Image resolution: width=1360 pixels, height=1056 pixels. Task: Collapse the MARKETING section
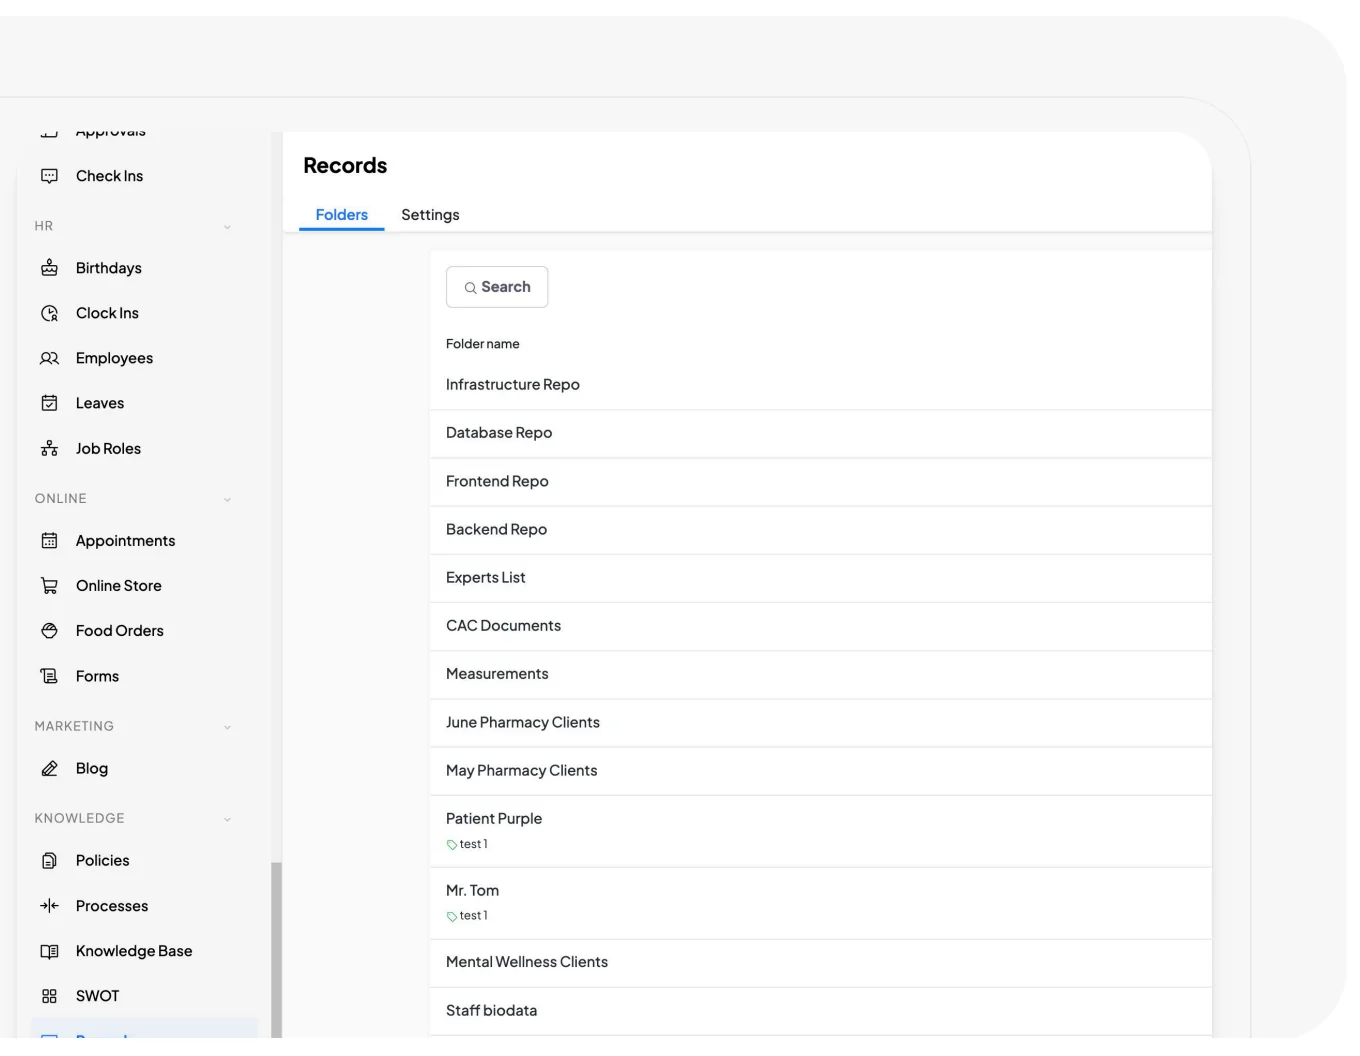(x=227, y=727)
